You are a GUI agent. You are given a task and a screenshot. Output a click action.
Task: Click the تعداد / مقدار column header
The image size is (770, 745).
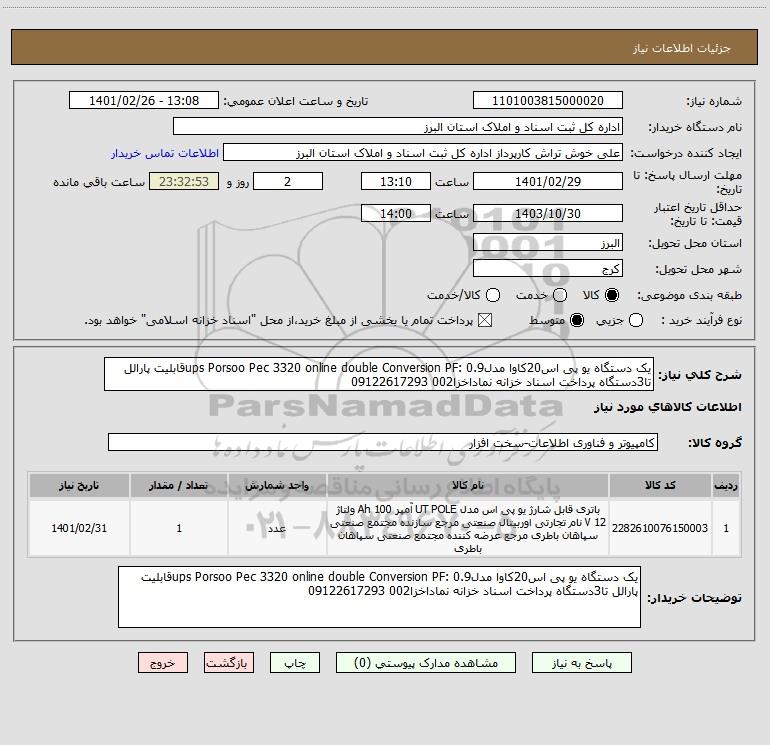pyautogui.click(x=179, y=485)
